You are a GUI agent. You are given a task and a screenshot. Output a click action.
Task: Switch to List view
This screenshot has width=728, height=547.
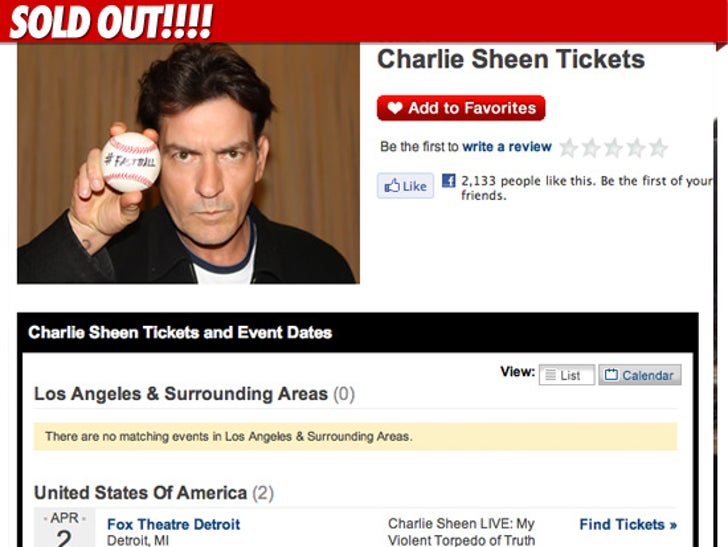click(x=566, y=375)
